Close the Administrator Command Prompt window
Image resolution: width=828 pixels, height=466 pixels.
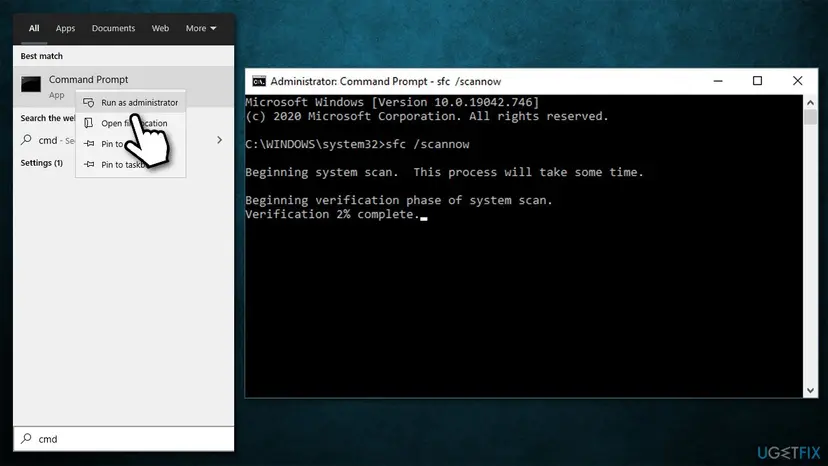point(797,81)
